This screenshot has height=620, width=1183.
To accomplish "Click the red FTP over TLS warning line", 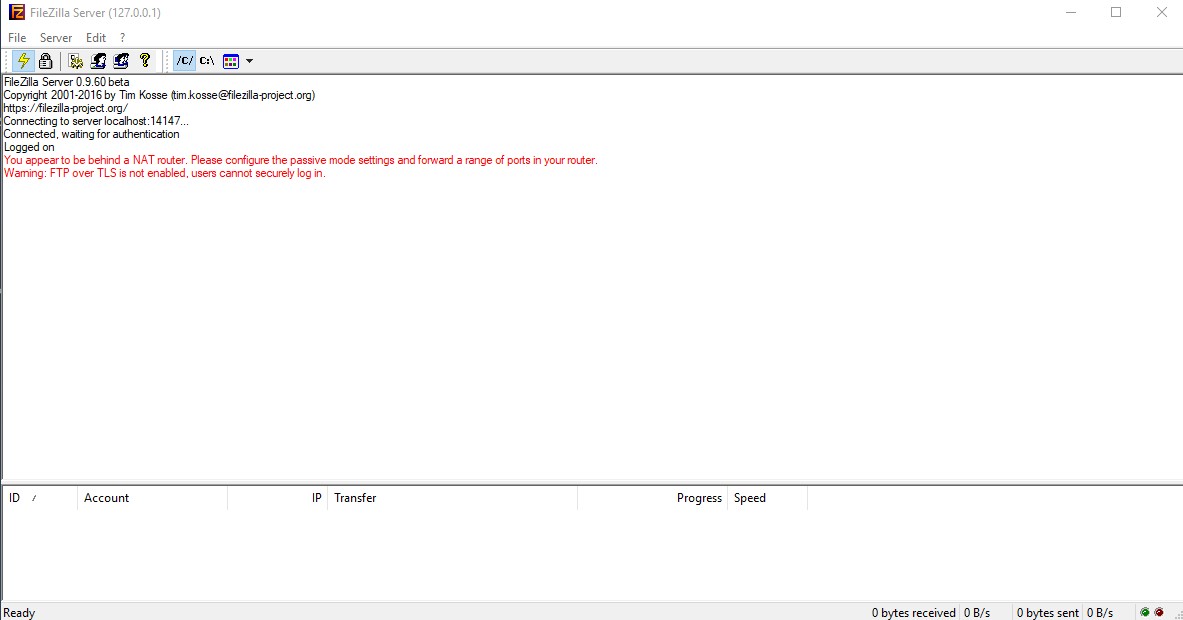I will click(x=164, y=173).
